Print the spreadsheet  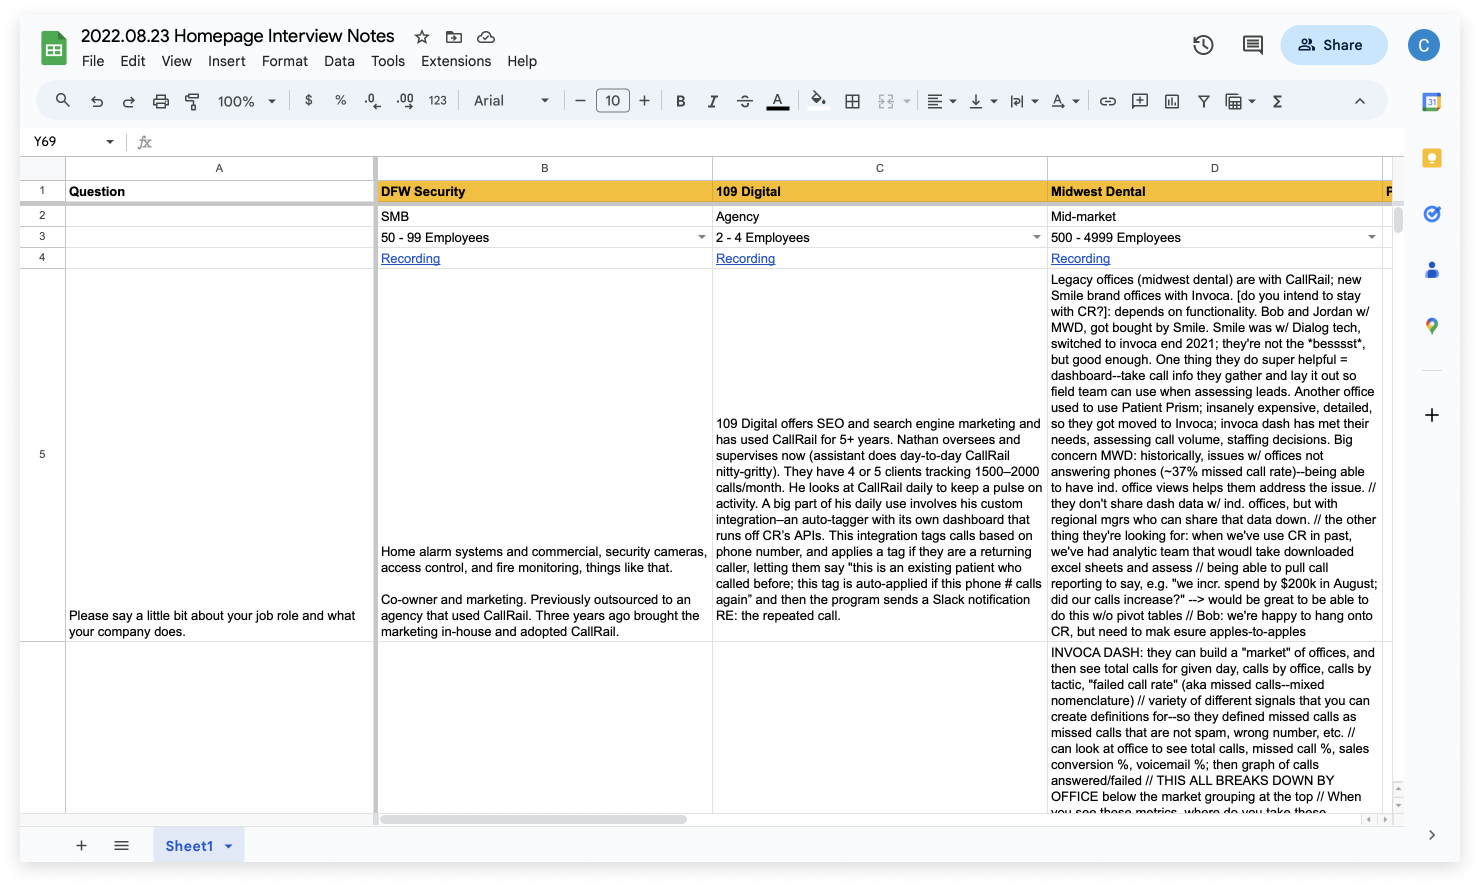pos(160,101)
